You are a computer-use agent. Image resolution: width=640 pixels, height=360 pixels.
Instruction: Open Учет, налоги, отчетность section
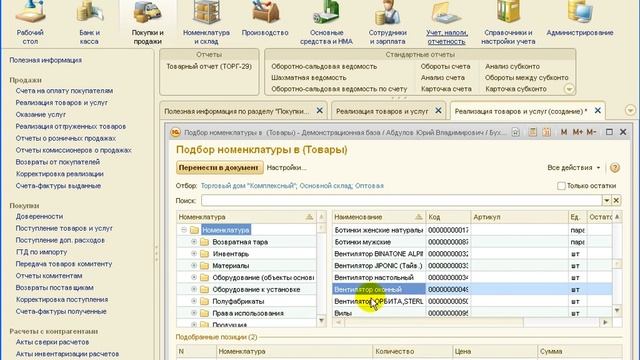(x=447, y=22)
